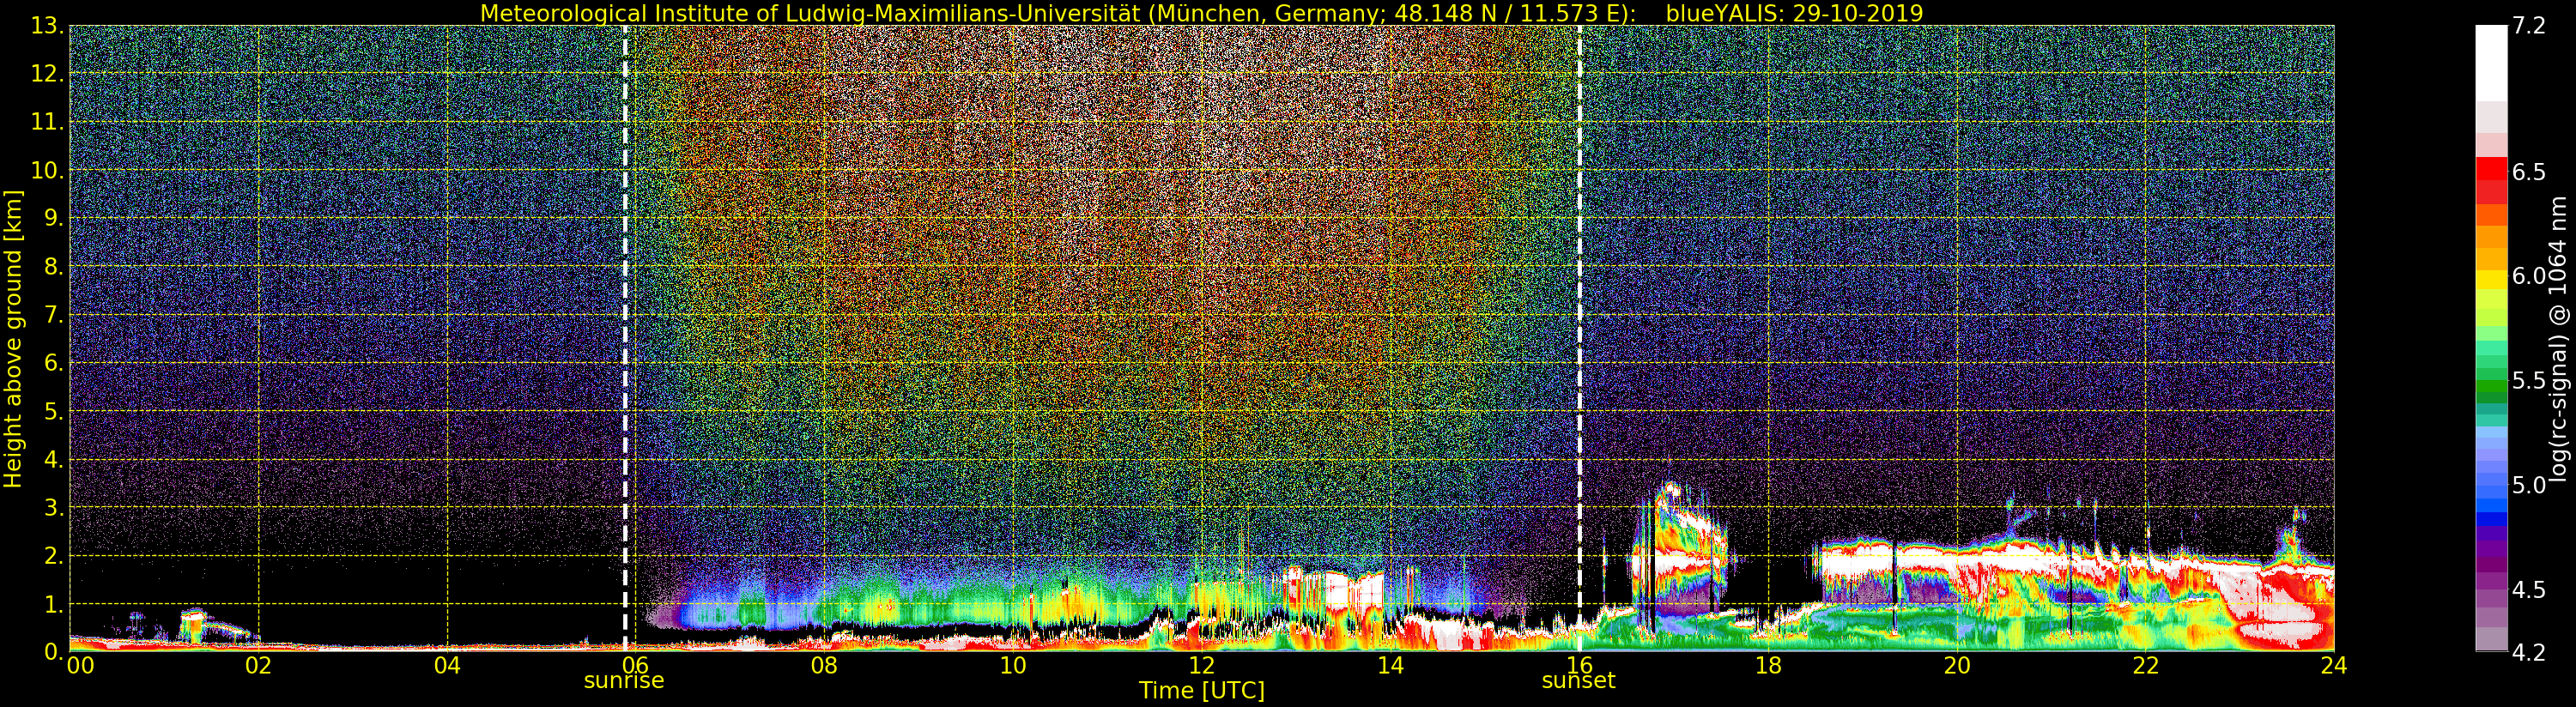Click the '18' time axis tick label
Viewport: 2576px width, 707px height.
[x=1768, y=665]
